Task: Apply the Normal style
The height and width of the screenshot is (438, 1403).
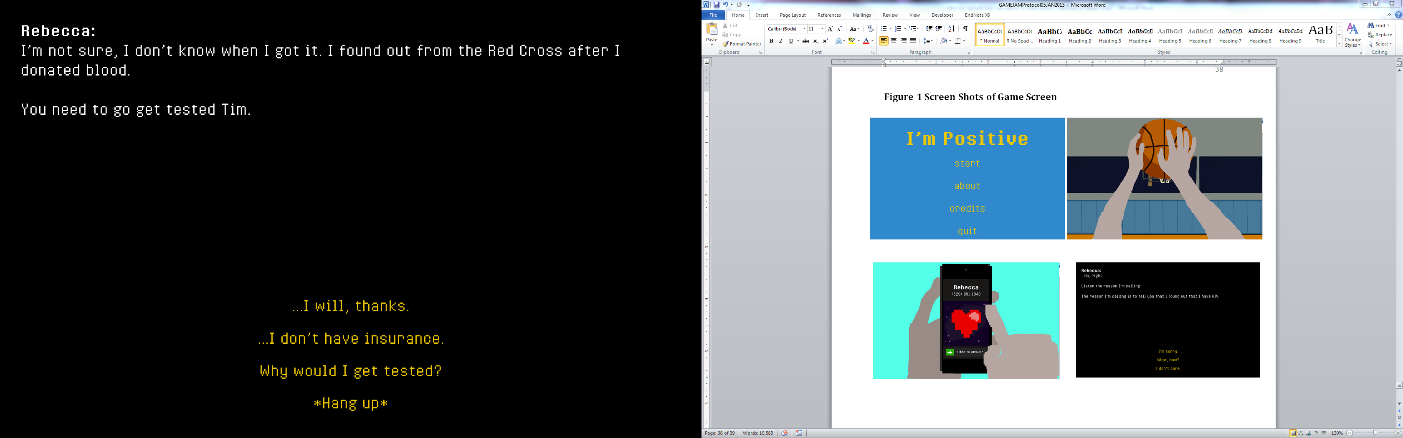Action: pyautogui.click(x=990, y=34)
